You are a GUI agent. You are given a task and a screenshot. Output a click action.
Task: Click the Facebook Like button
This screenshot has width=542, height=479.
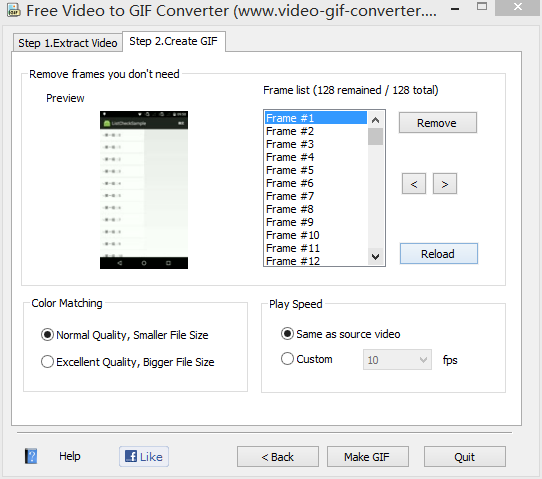point(144,457)
